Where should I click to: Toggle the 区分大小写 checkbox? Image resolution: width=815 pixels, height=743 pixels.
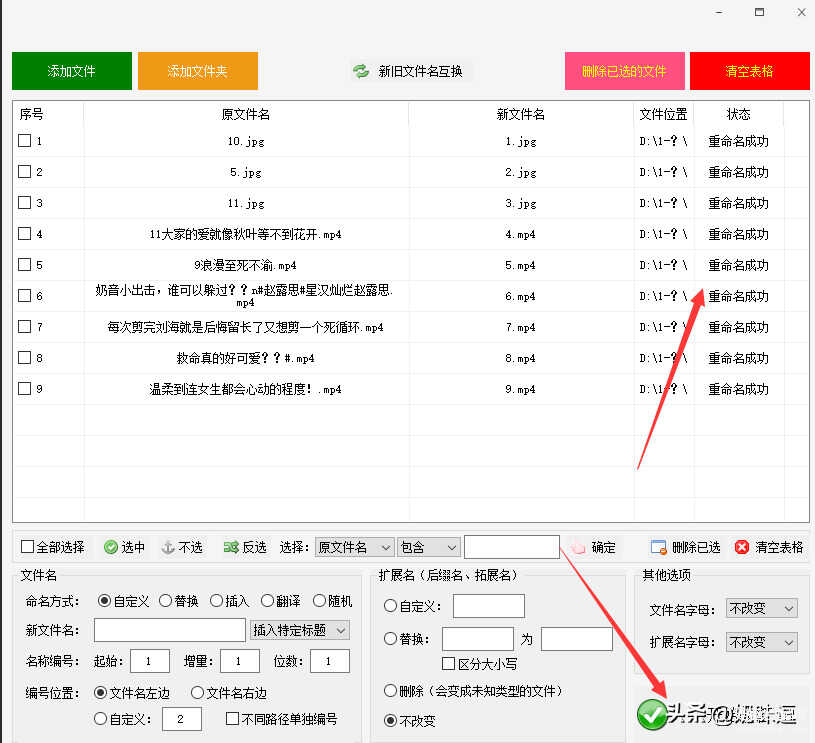(449, 663)
